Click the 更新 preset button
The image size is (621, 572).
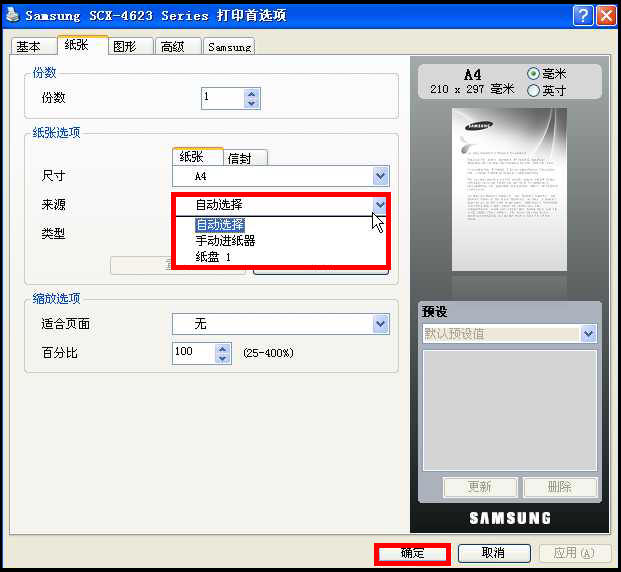[480, 486]
